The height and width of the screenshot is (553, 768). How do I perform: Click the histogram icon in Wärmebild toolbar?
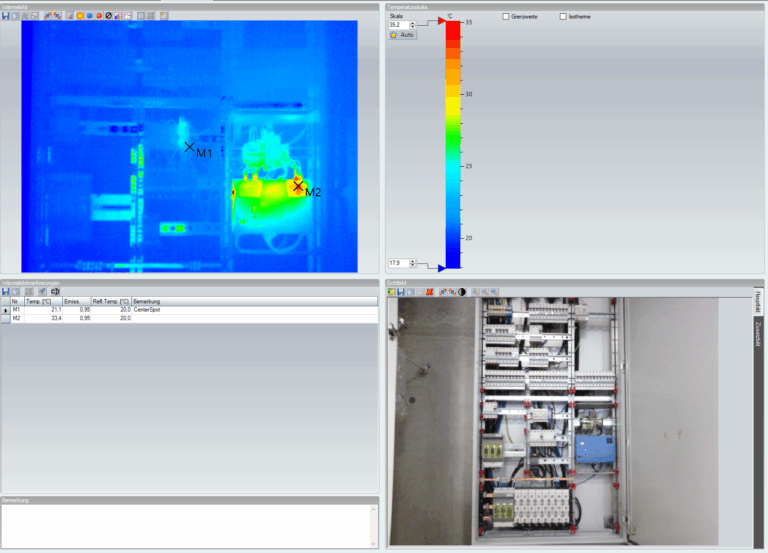pyautogui.click(x=118, y=16)
